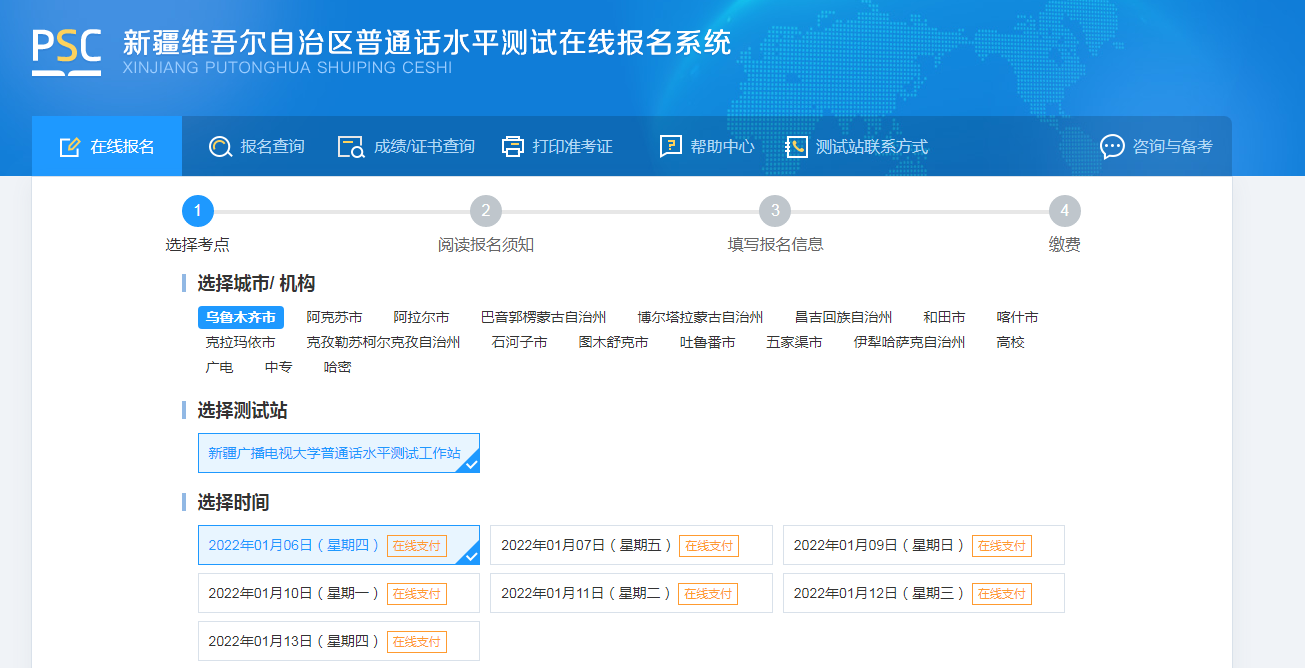This screenshot has width=1305, height=668.
Task: Click the 在线报名 pencil edit icon
Action: click(69, 147)
